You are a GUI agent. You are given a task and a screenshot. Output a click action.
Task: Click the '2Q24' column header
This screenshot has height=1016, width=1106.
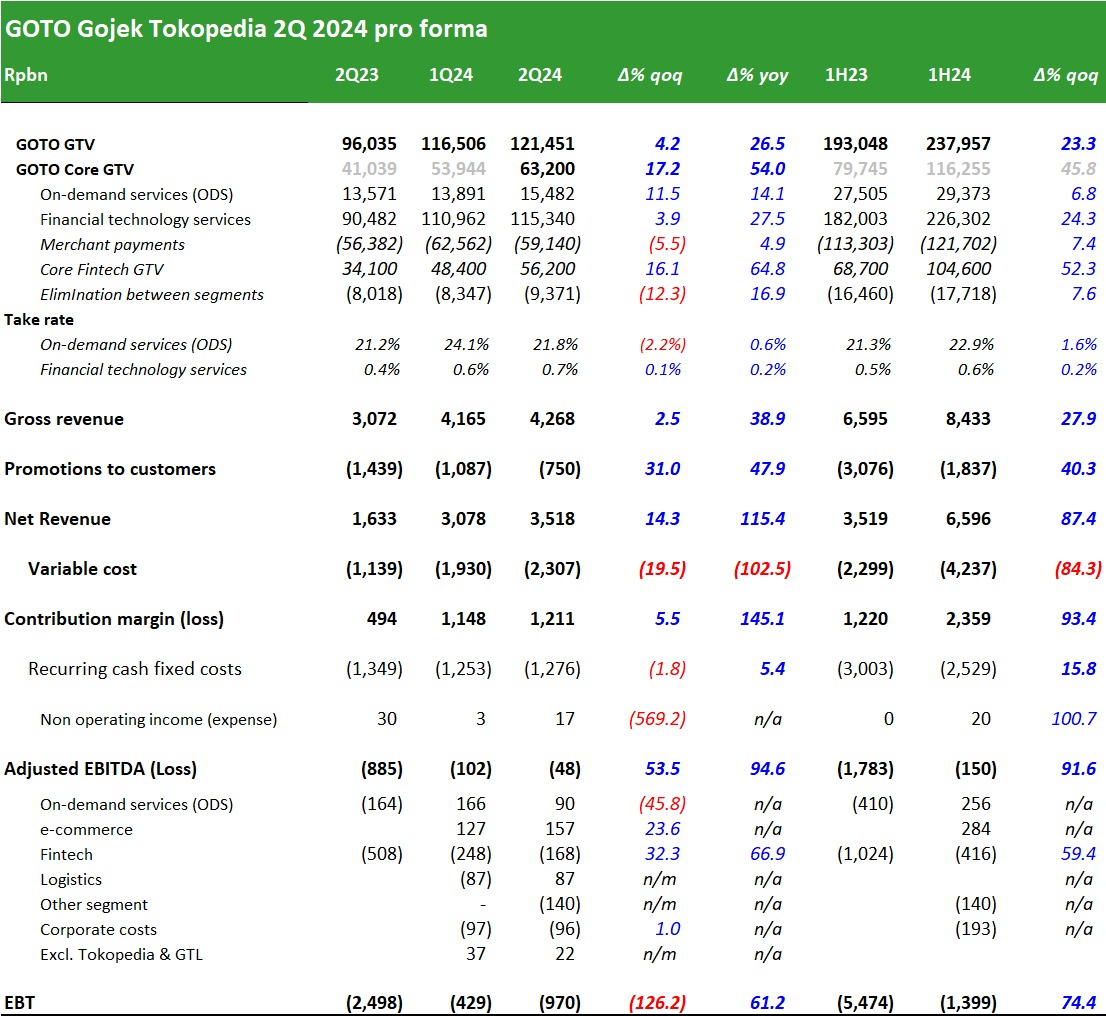click(540, 75)
